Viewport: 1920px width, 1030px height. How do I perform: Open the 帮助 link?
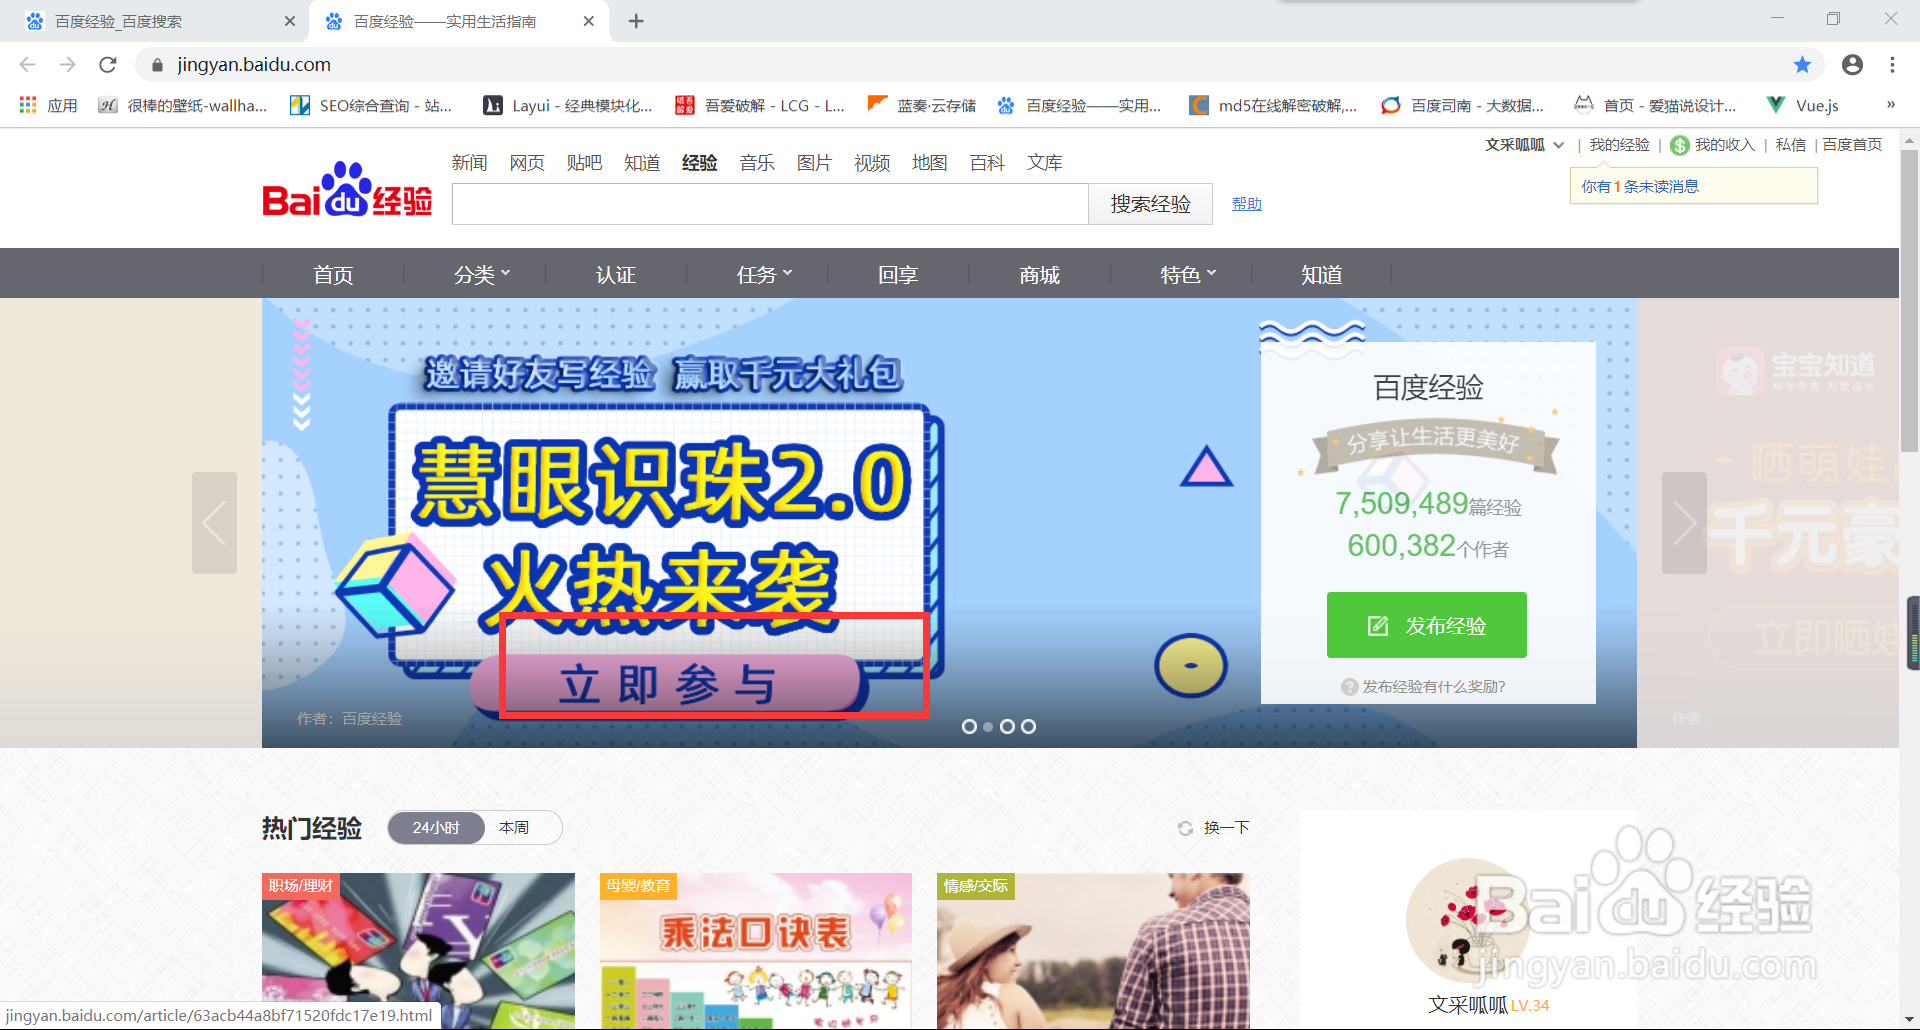[1247, 204]
